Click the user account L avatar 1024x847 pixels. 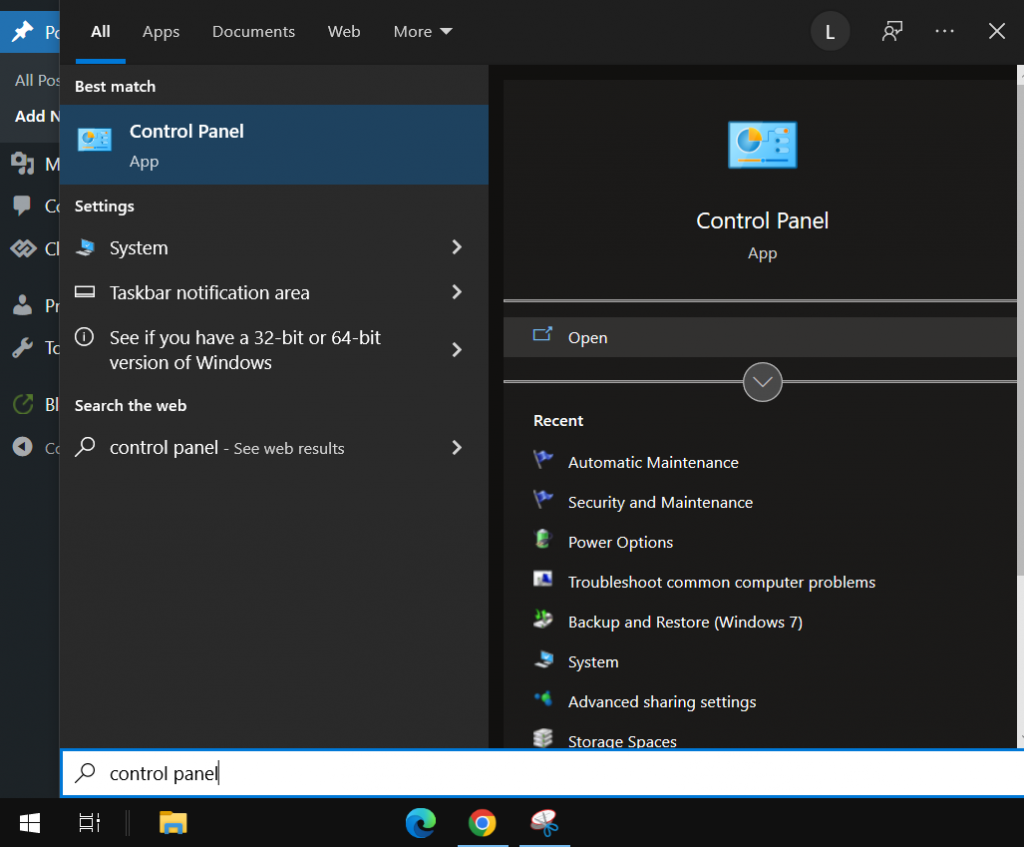830,31
